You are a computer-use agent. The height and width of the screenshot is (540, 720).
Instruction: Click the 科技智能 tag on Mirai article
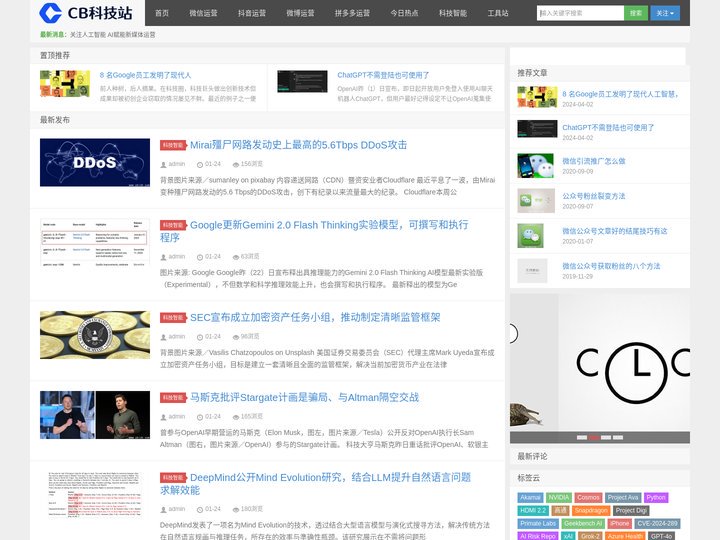click(173, 145)
